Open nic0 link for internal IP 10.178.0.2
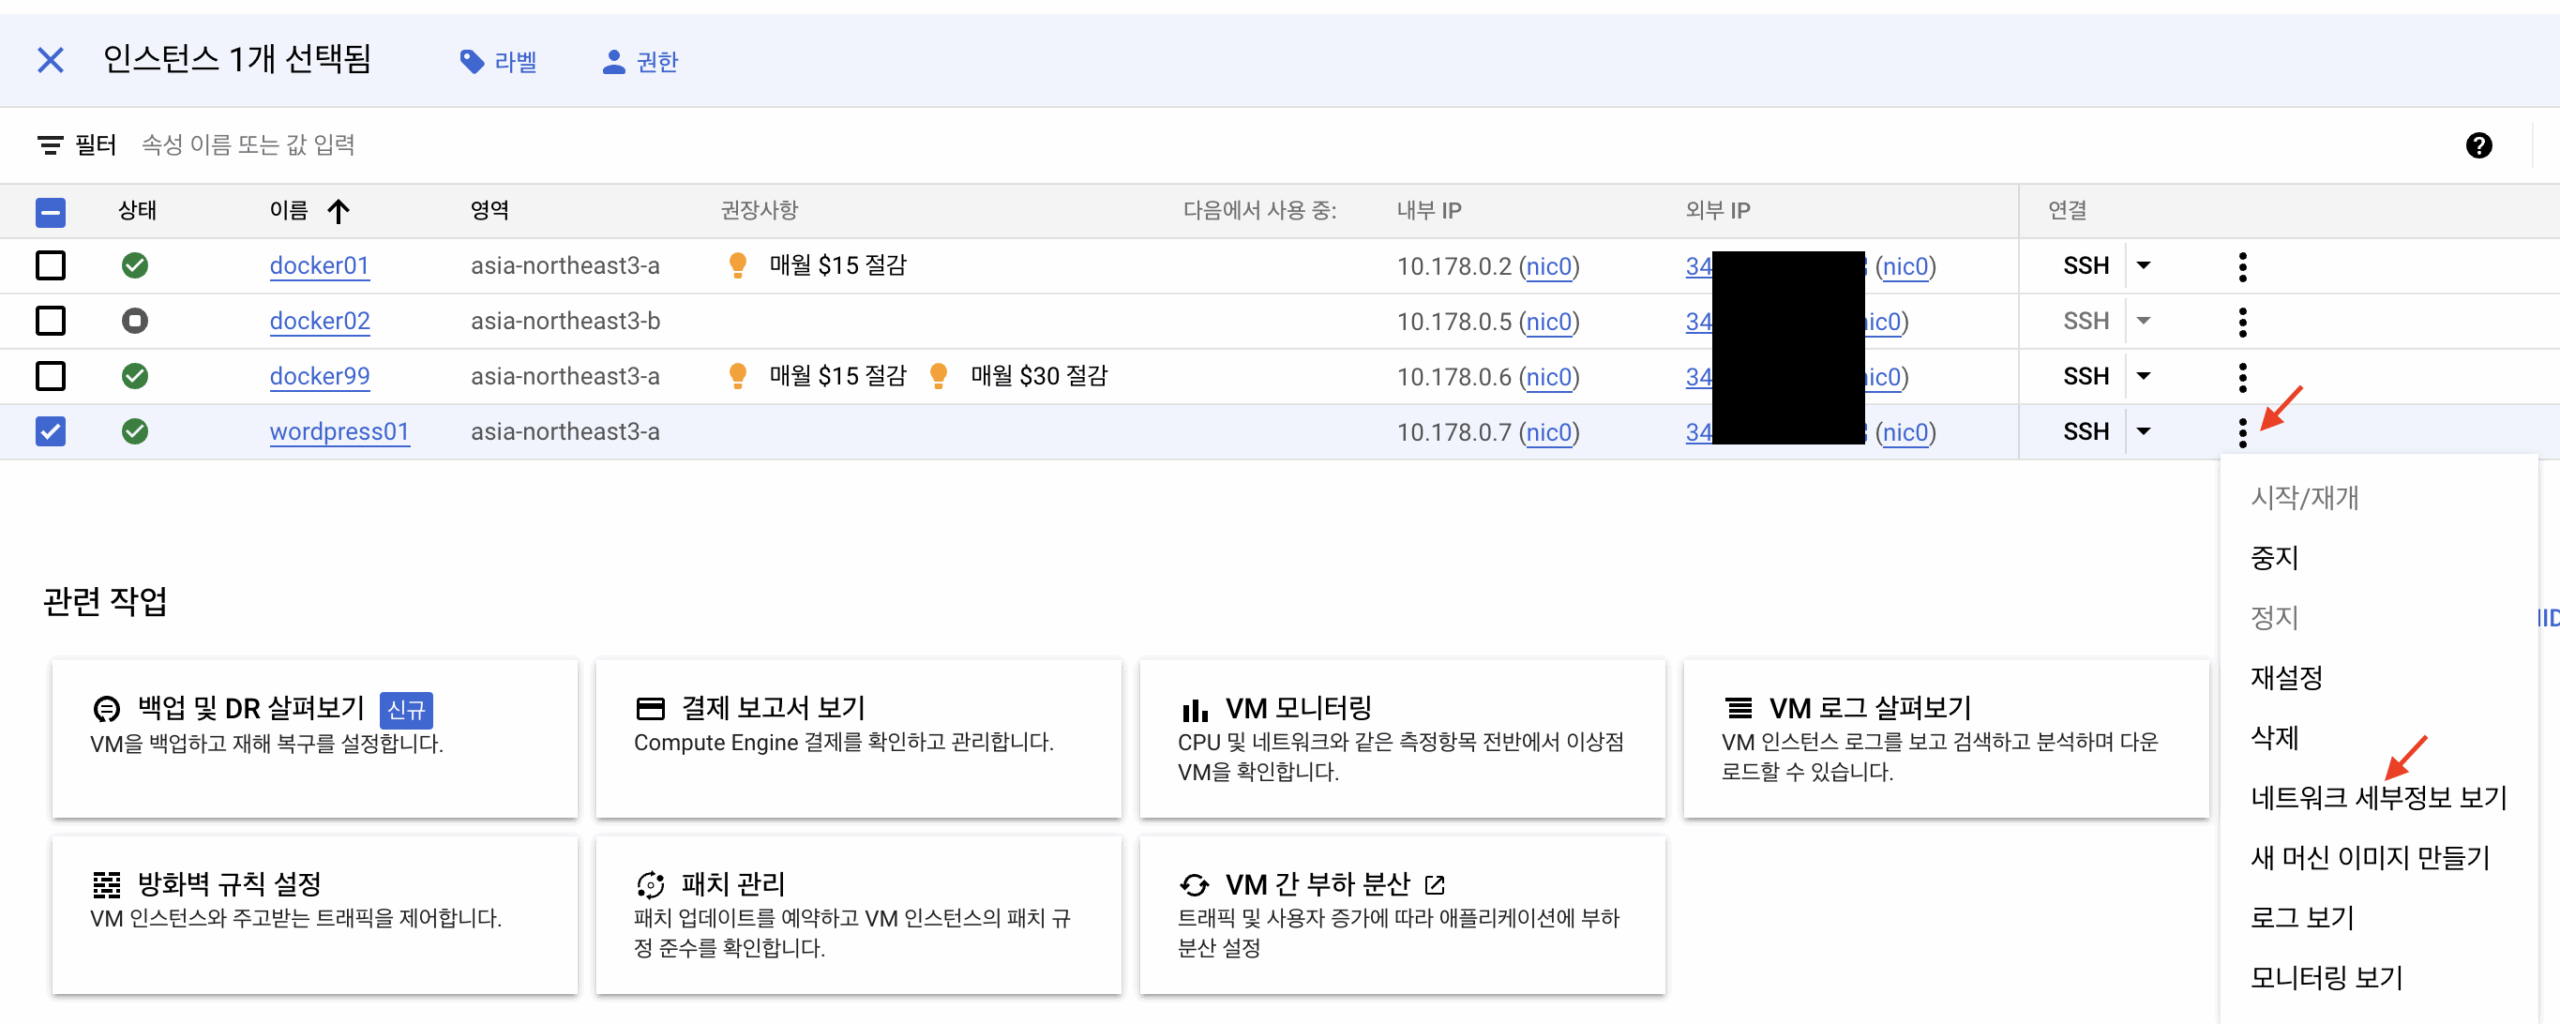This screenshot has height=1024, width=2560. pyautogui.click(x=1549, y=267)
